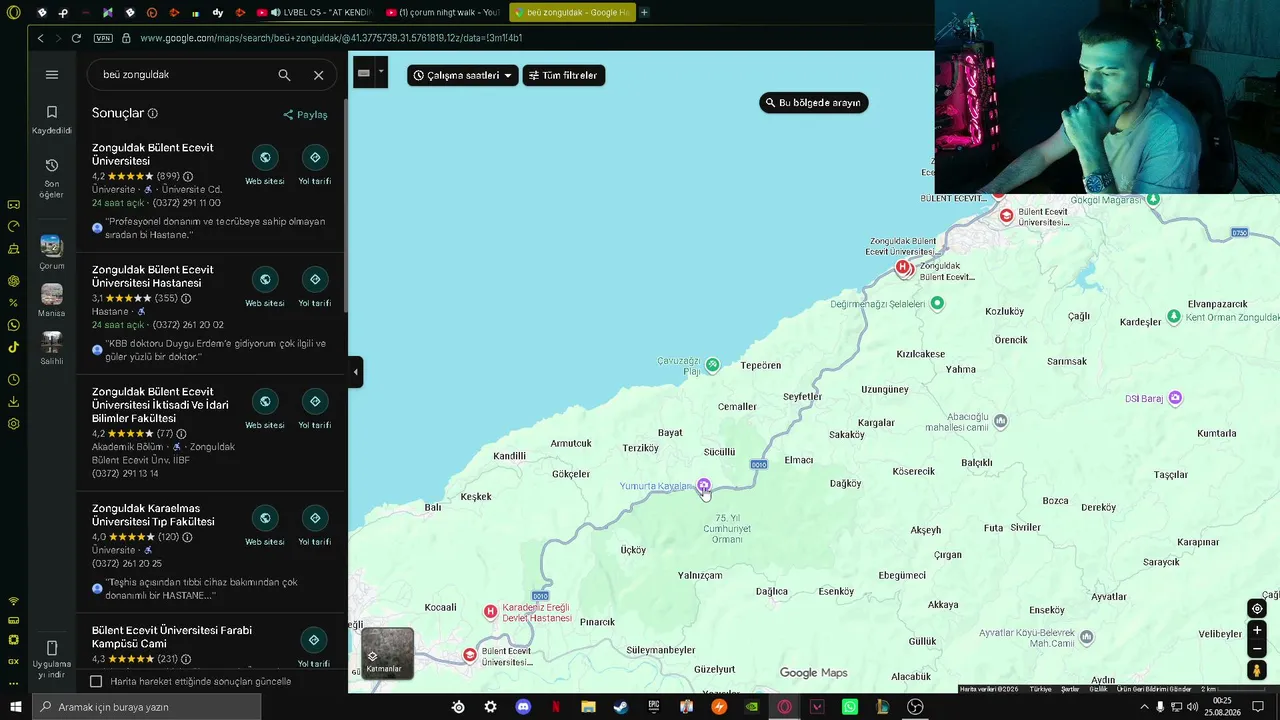Viewport: 1280px width, 720px height.
Task: Show info icon next to Sonuçlar
Action: [153, 114]
